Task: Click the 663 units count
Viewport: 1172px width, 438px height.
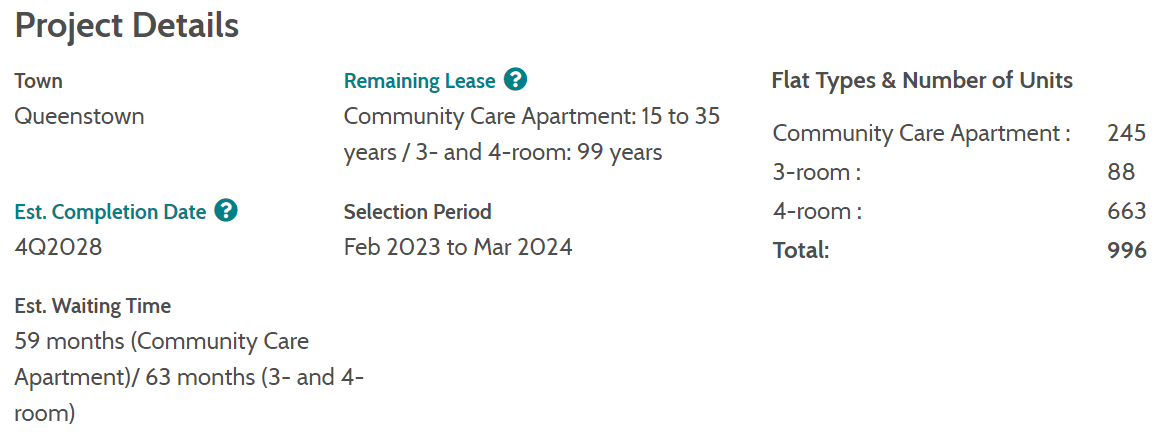Action: coord(1126,211)
